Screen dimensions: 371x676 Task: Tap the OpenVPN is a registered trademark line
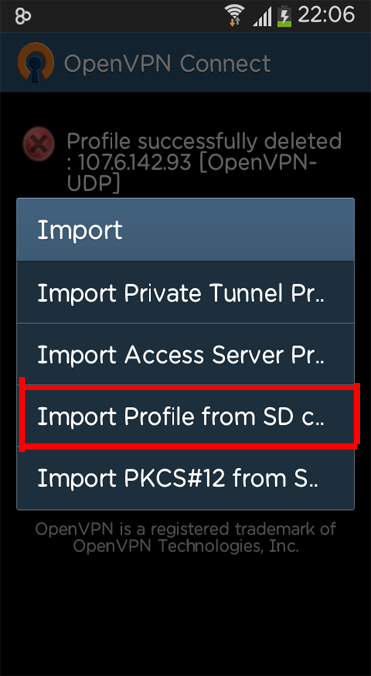point(185,529)
